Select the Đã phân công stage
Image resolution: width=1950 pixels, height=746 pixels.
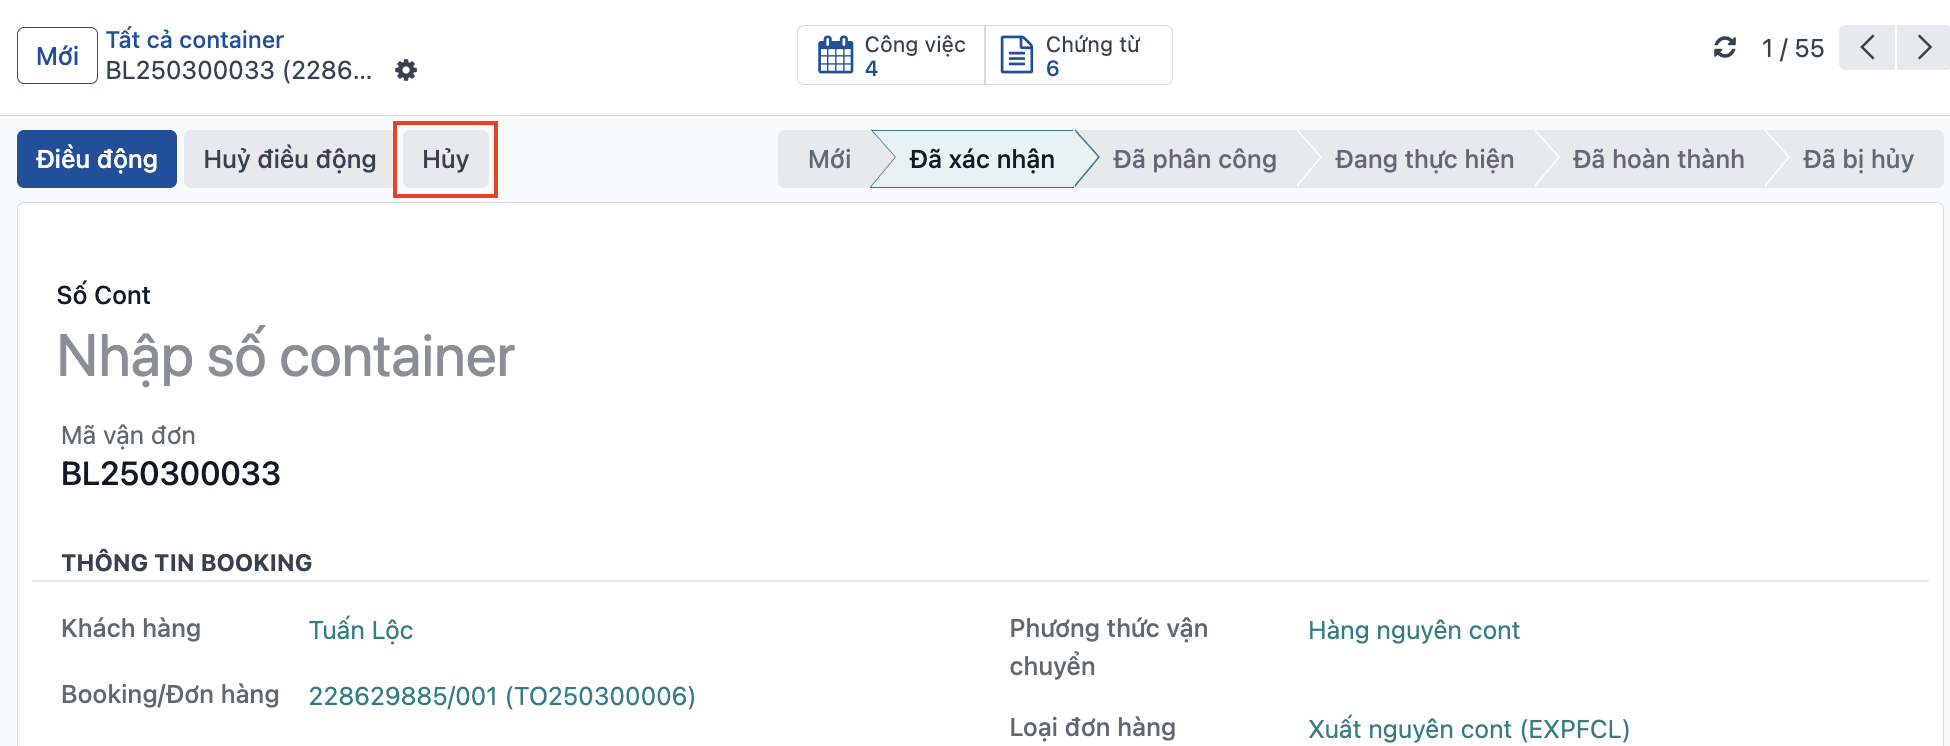pyautogui.click(x=1195, y=159)
